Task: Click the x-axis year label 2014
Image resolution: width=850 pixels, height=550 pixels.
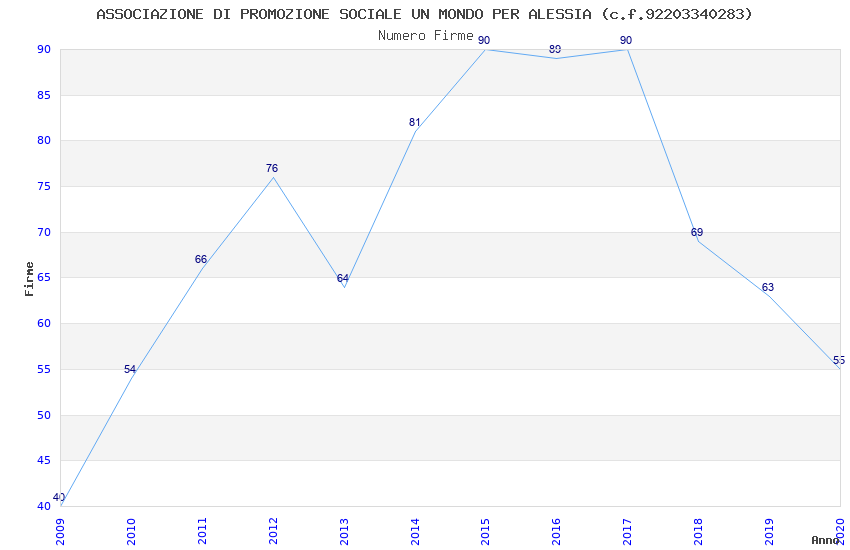Action: [x=415, y=532]
